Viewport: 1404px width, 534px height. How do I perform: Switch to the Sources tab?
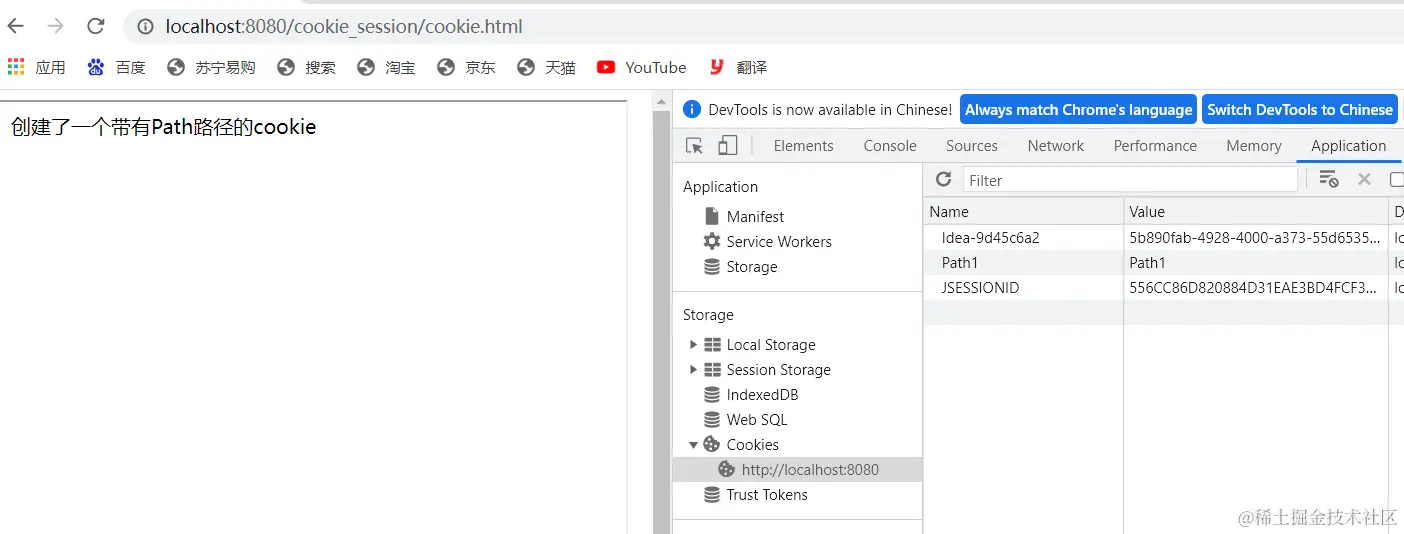(972, 146)
